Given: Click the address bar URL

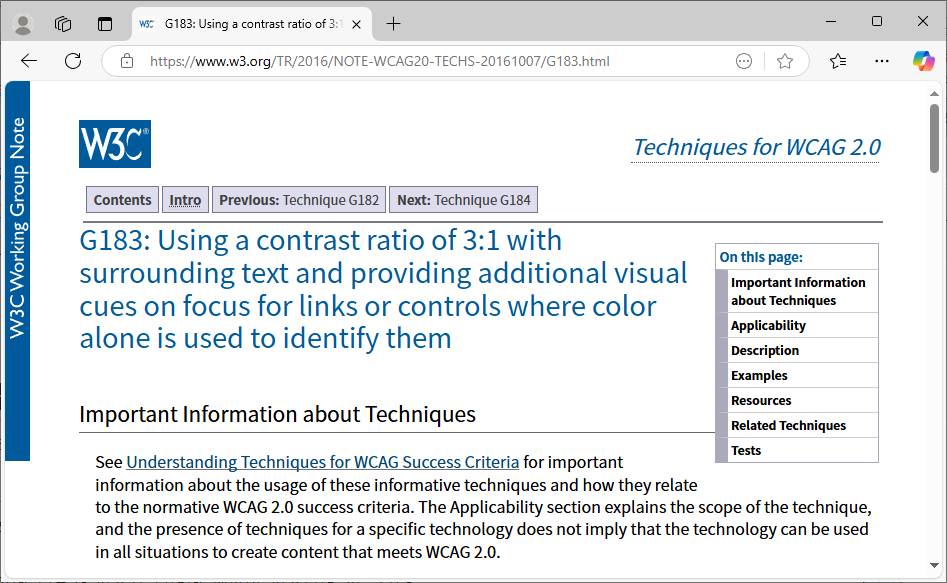Looking at the screenshot, I should tap(379, 61).
